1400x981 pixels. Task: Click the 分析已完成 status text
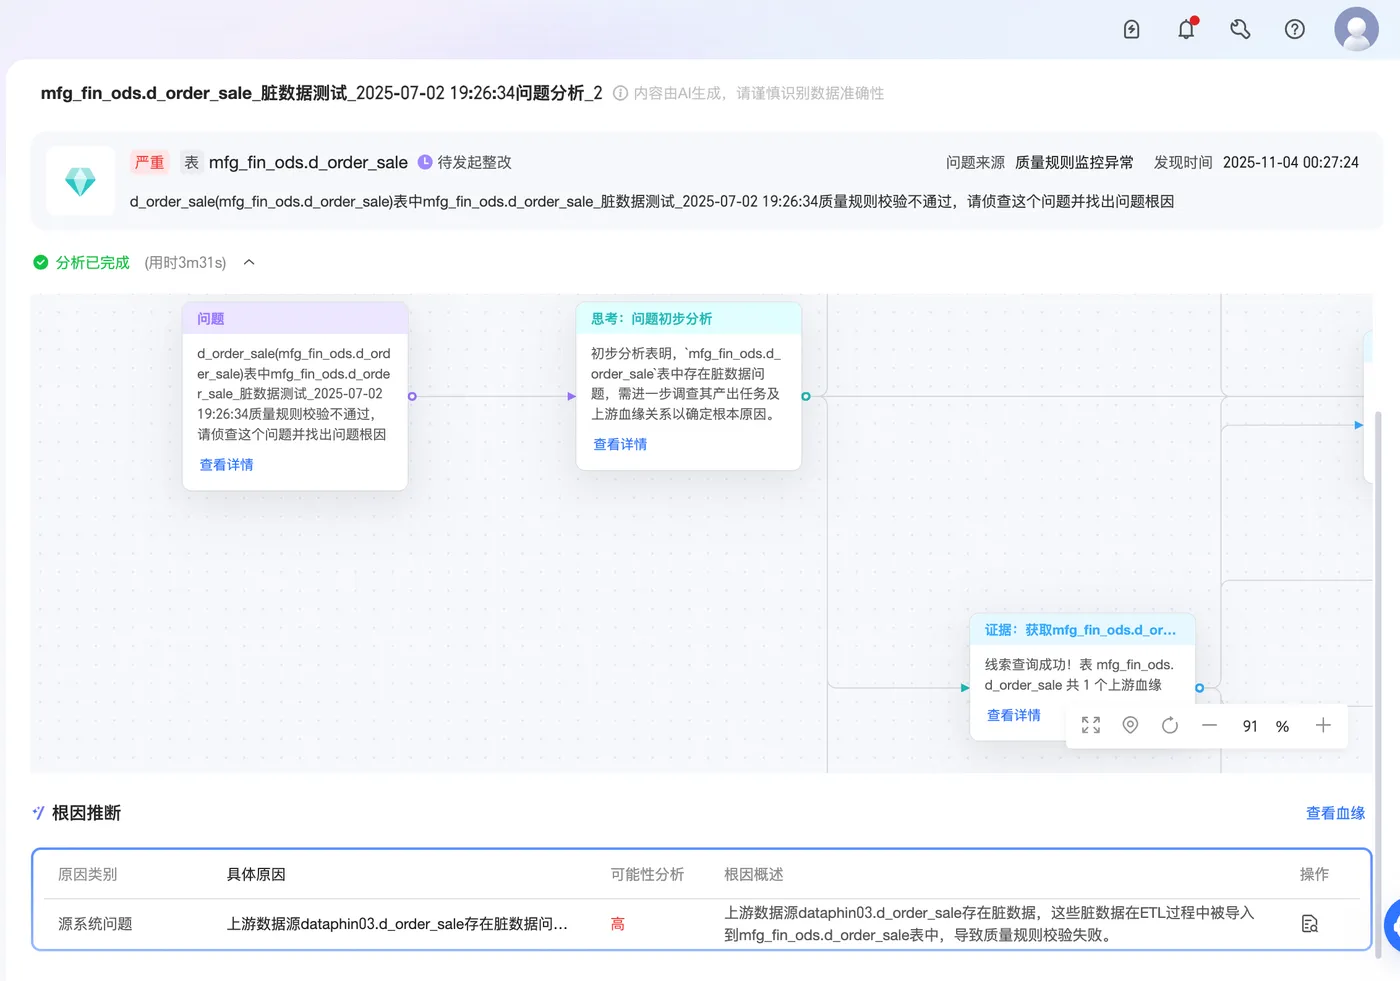[93, 262]
